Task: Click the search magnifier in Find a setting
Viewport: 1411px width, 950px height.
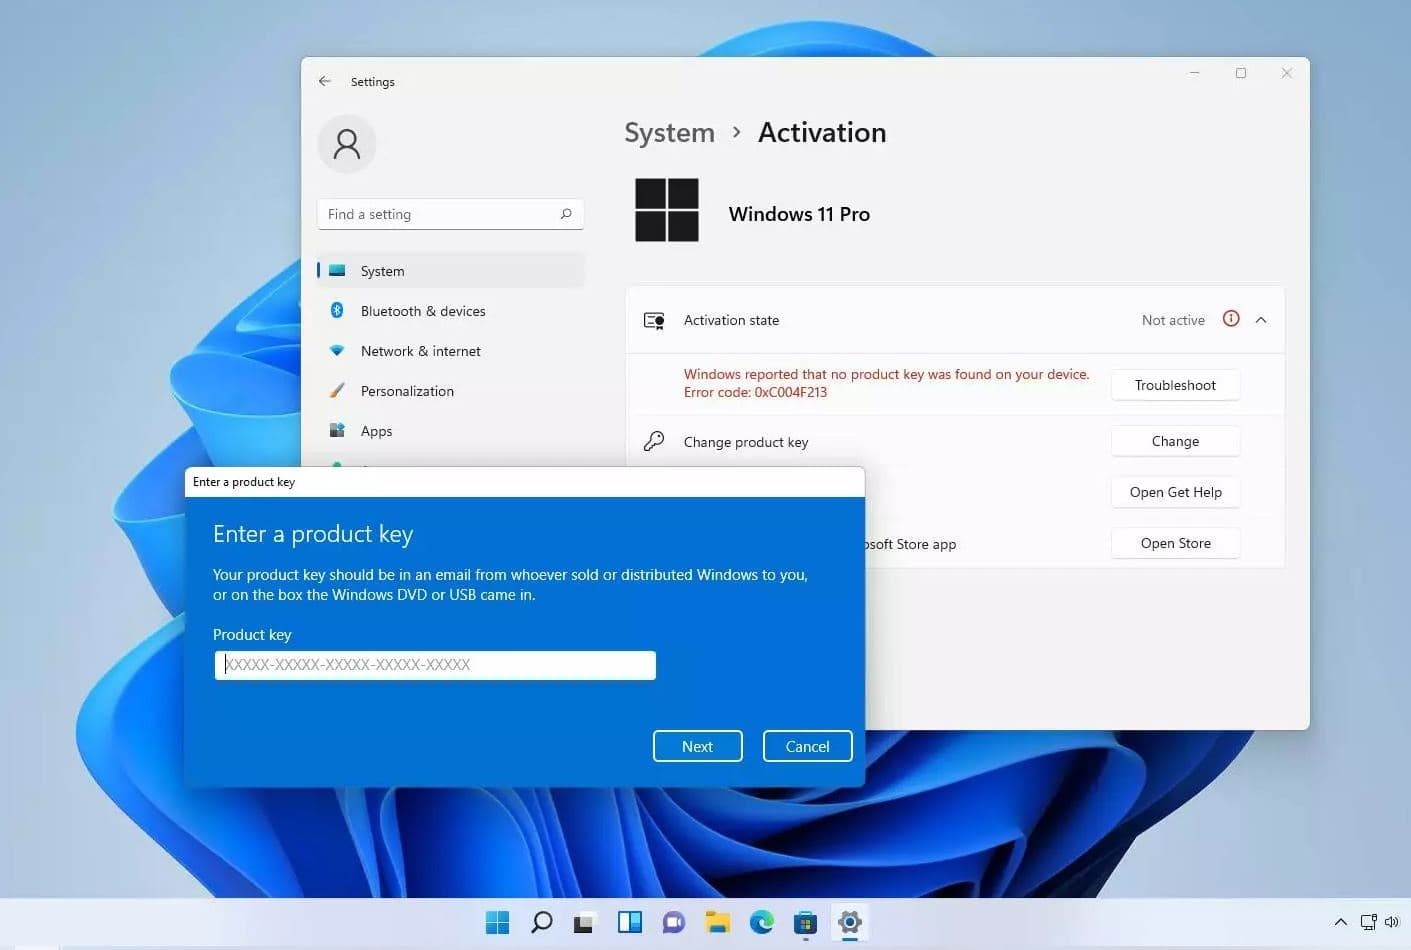Action: (566, 214)
